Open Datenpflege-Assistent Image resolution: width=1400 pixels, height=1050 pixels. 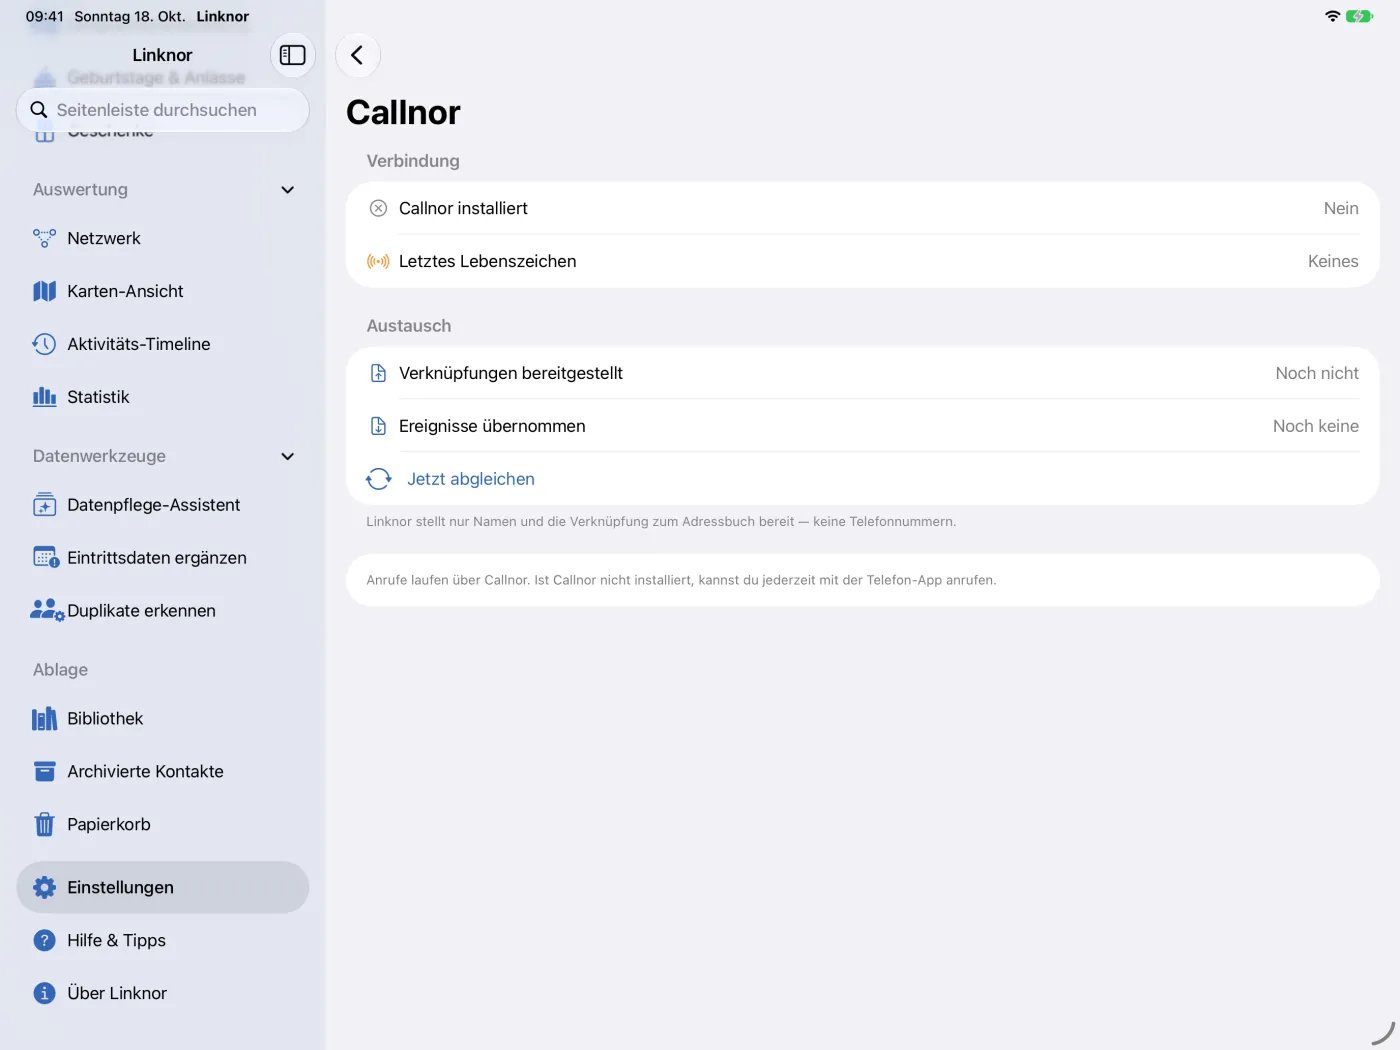pyautogui.click(x=163, y=505)
